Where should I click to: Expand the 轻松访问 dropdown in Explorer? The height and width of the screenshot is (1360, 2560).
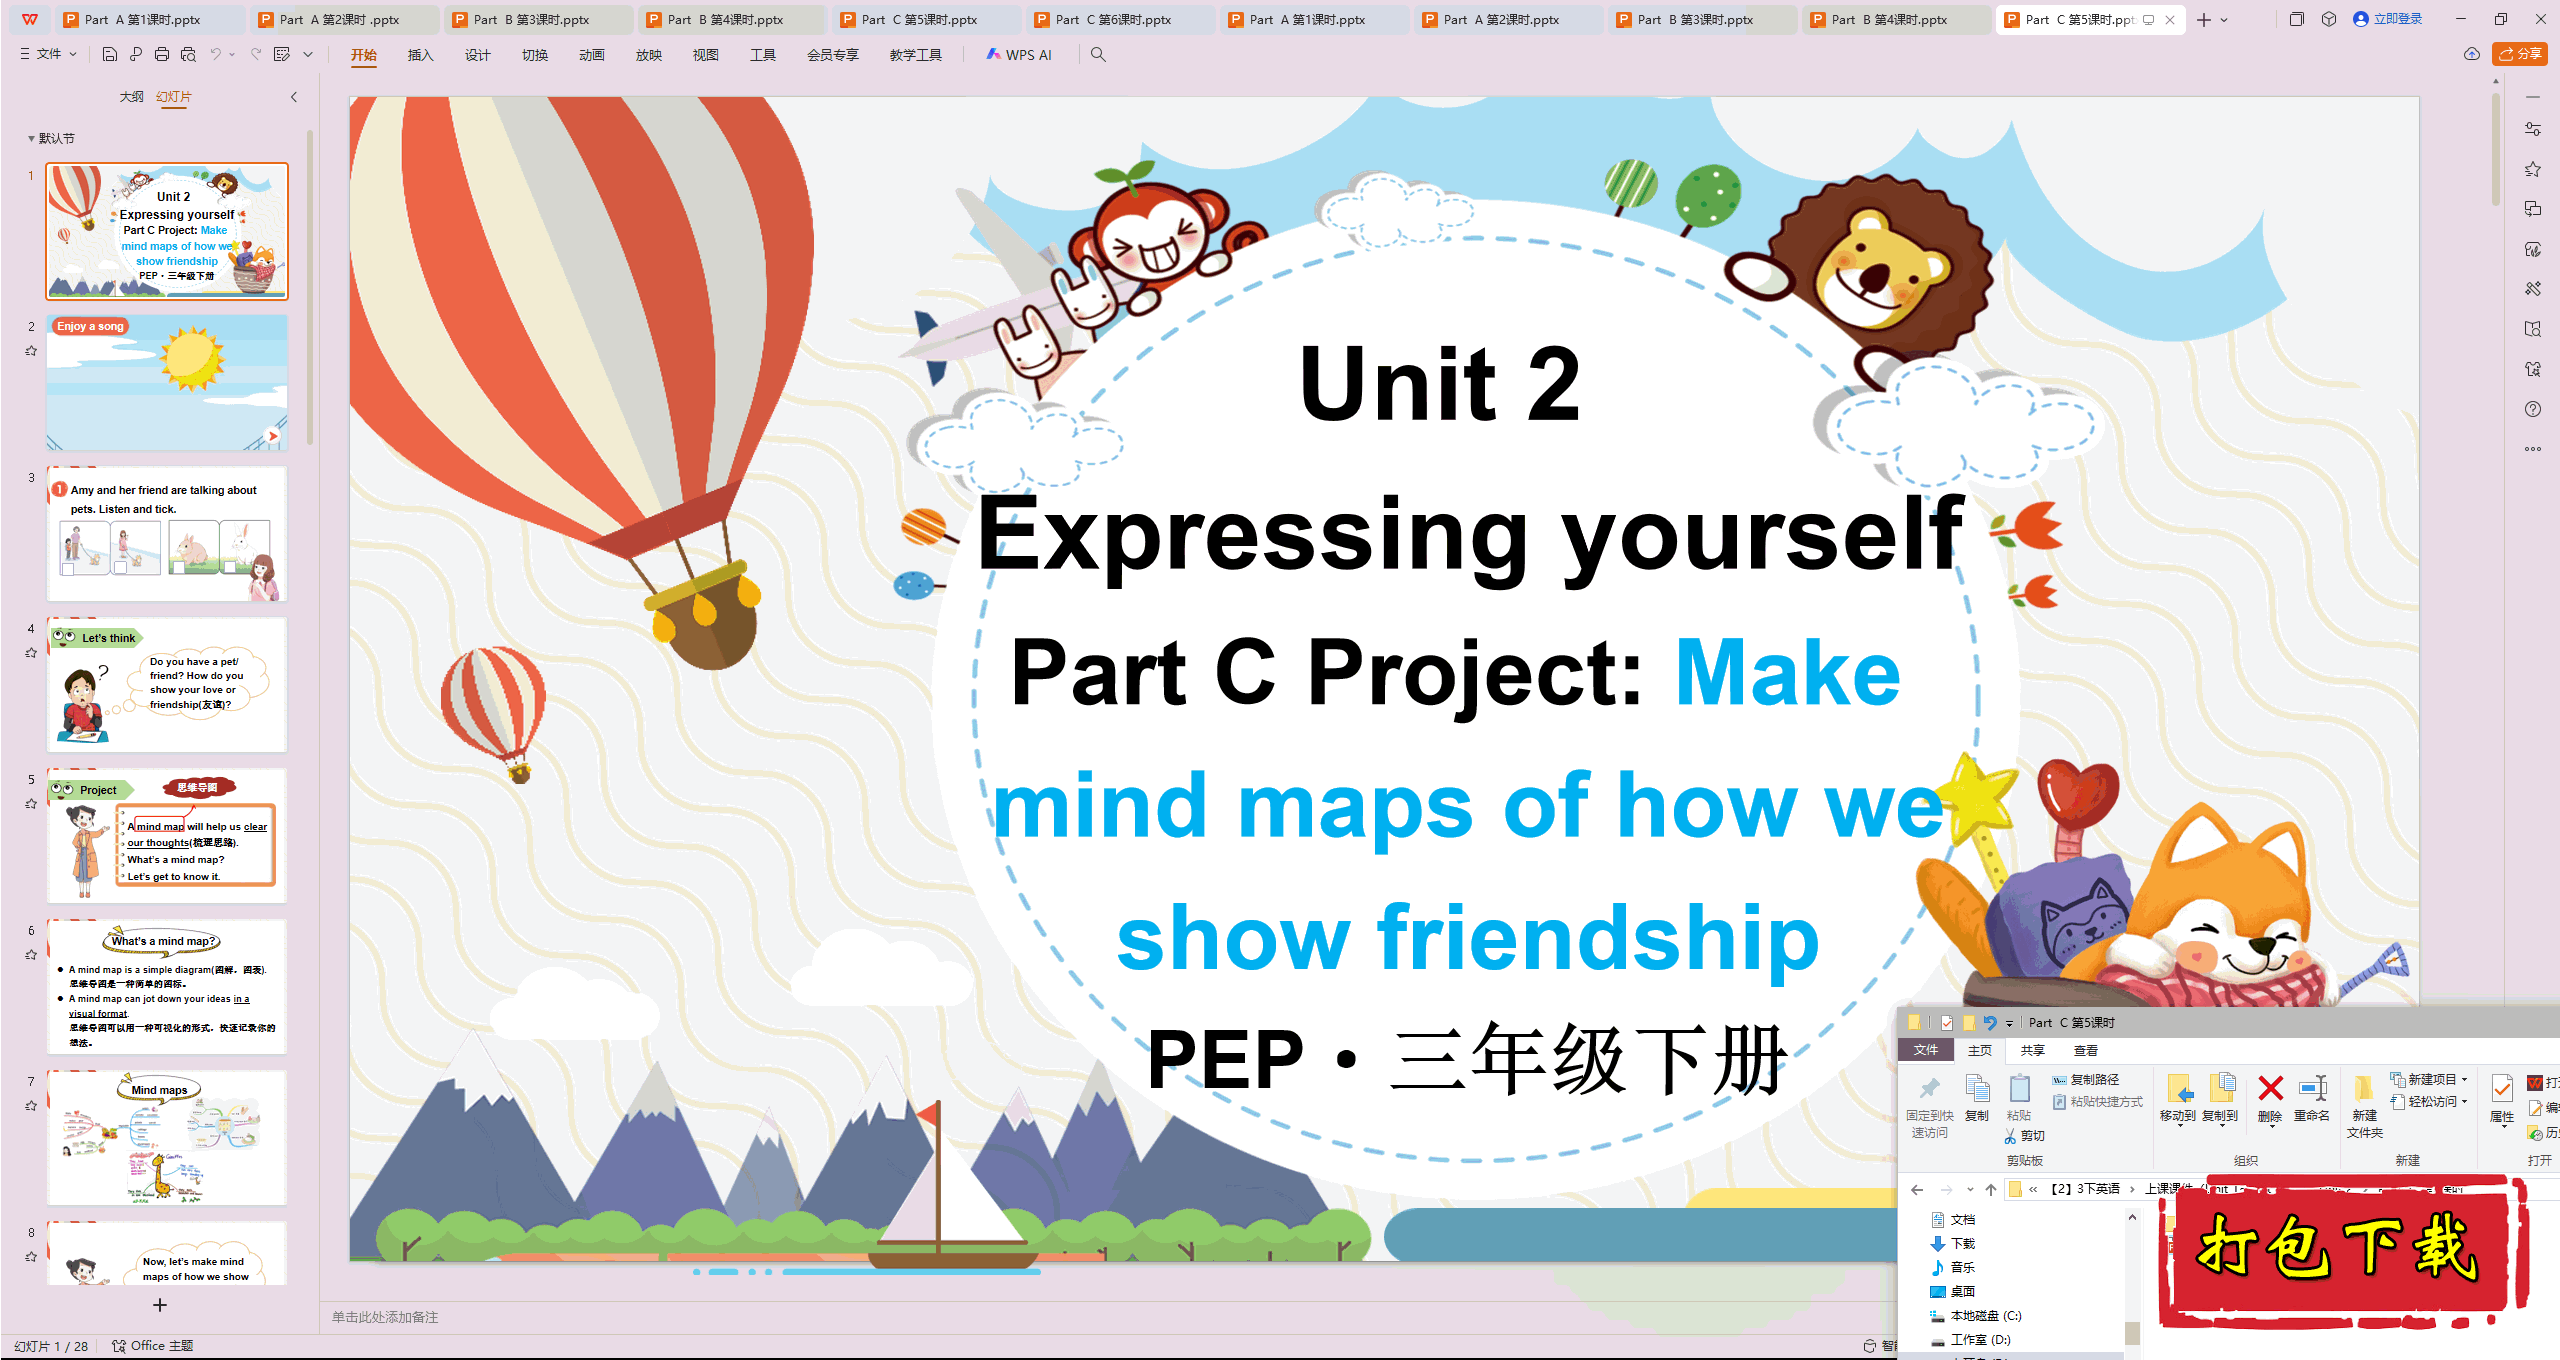pos(2465,1102)
